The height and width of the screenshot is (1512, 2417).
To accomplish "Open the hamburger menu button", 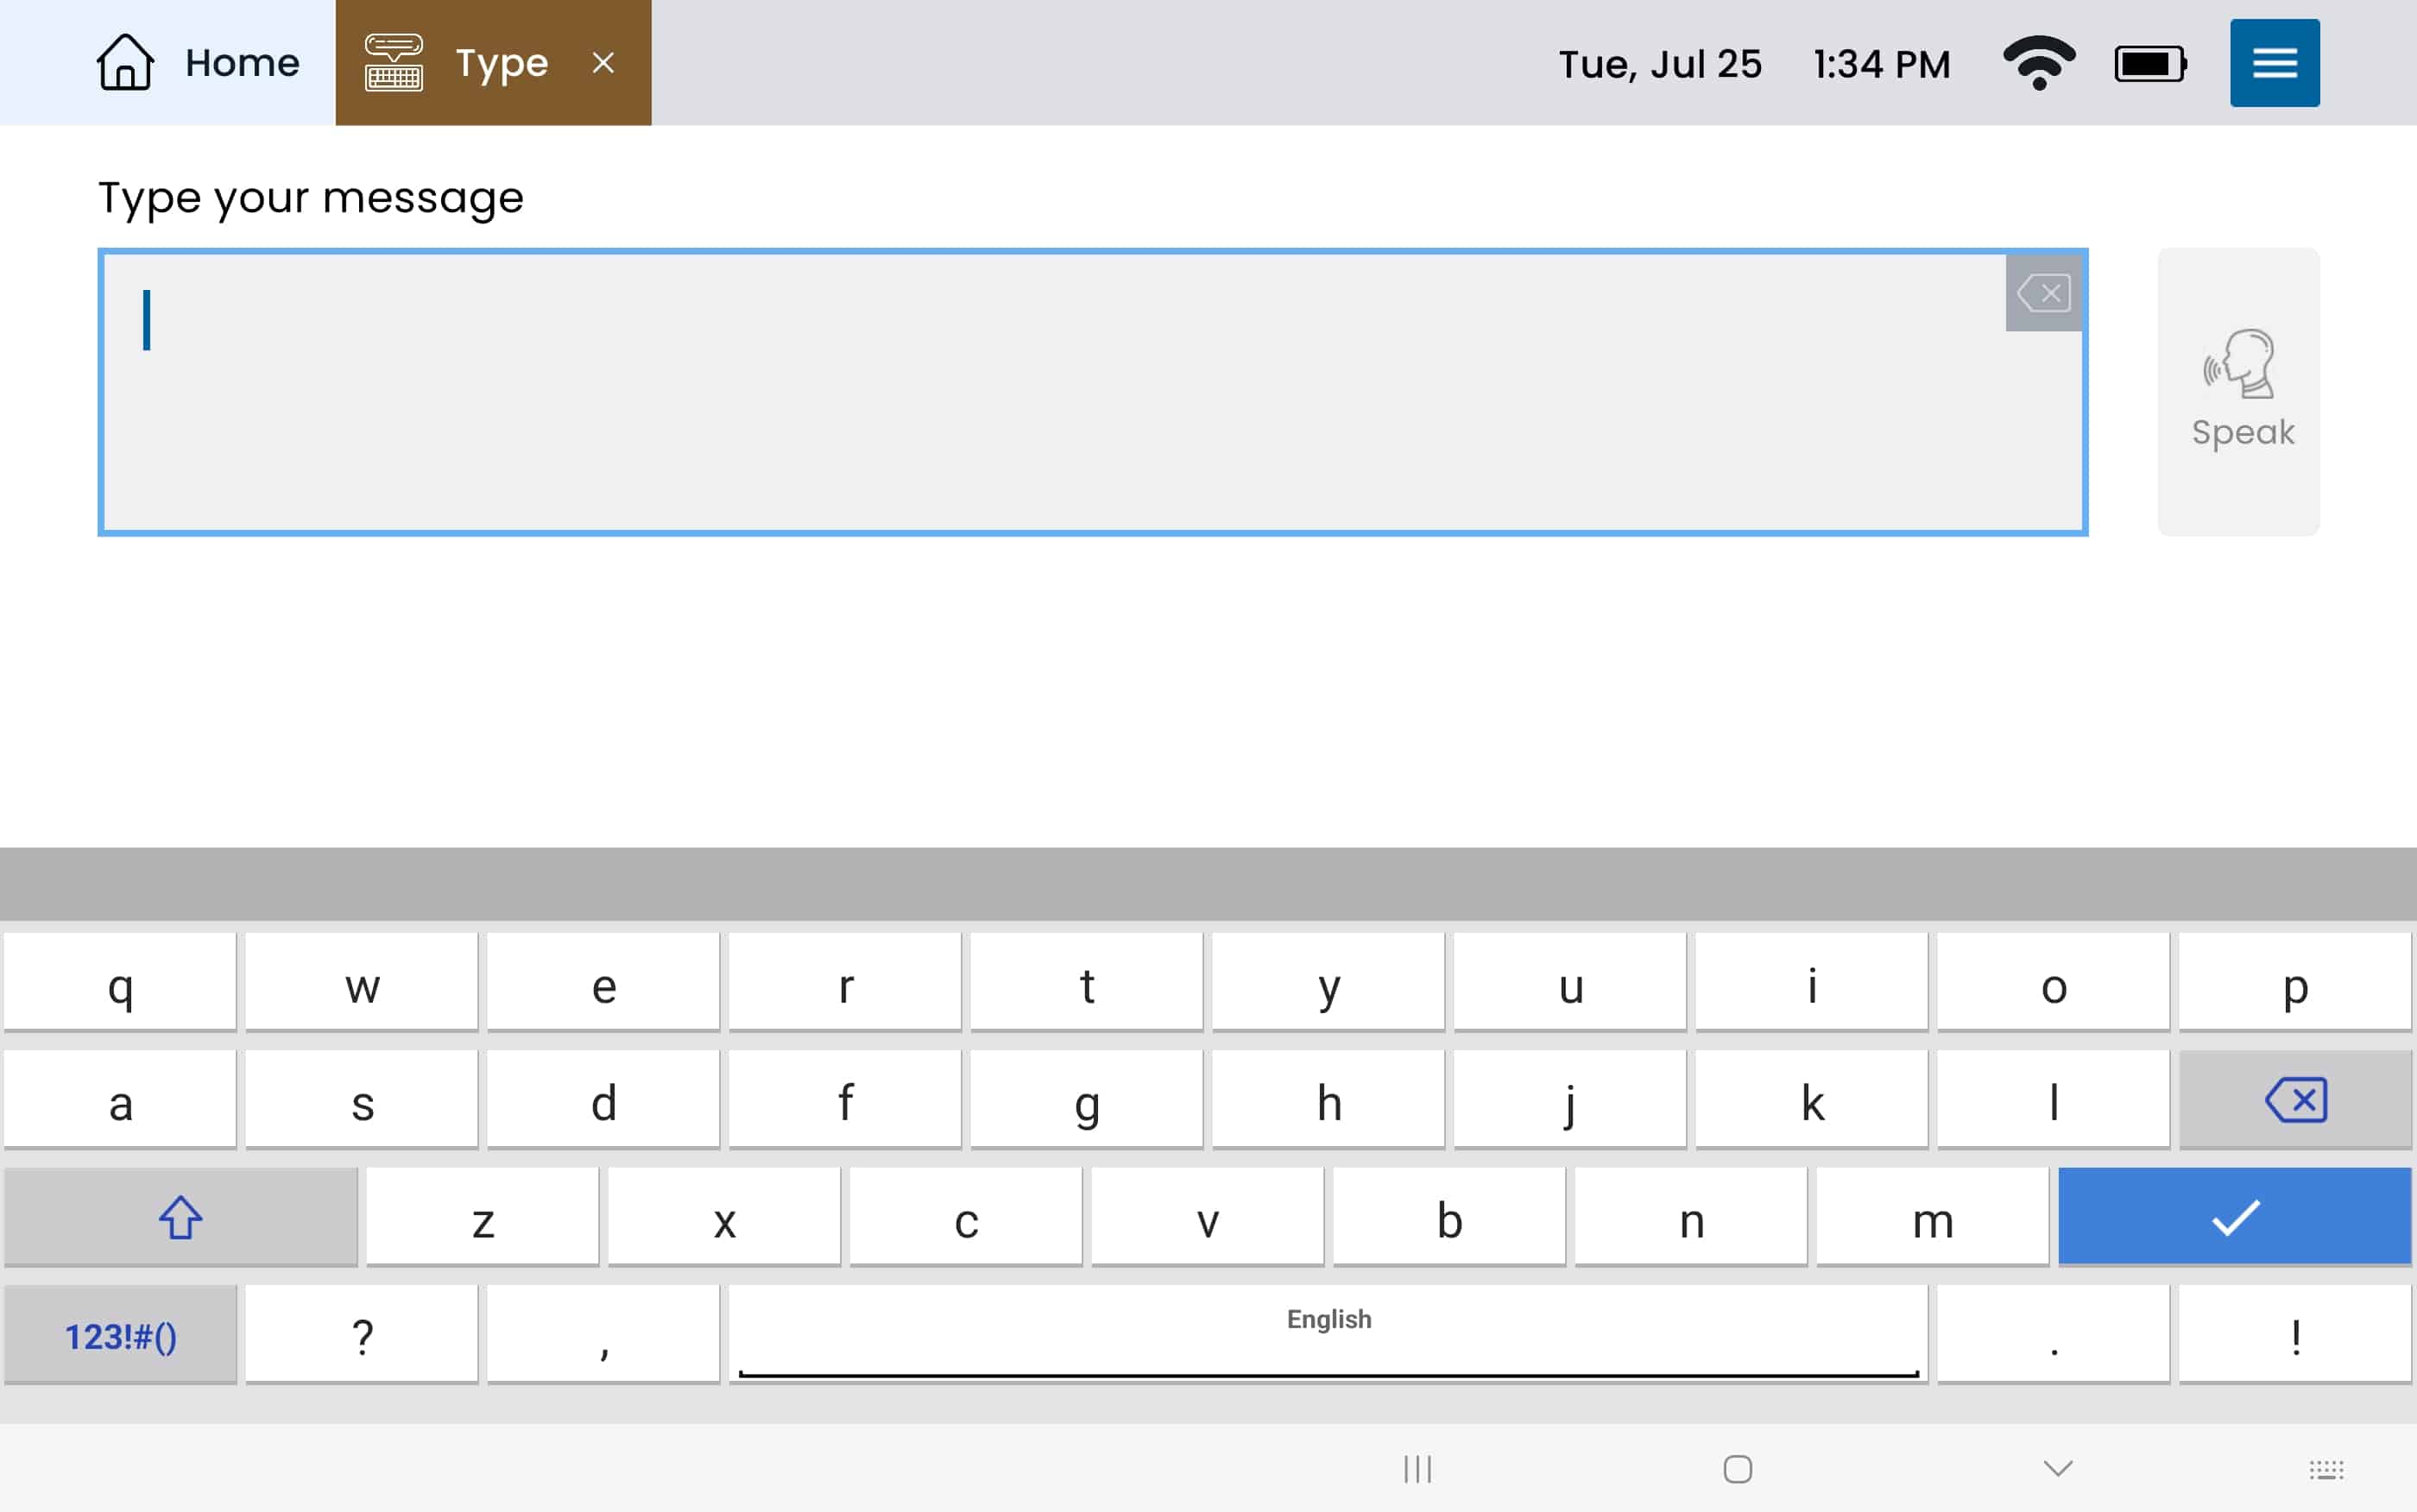I will [2273, 63].
